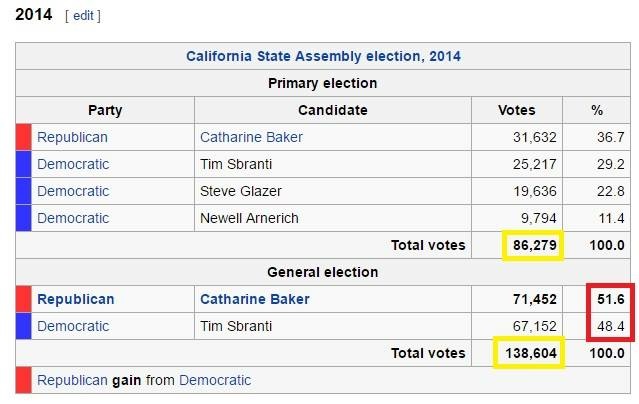Image resolution: width=639 pixels, height=404 pixels.
Task: Click the blue swatch in Newell Arnerich's row
Action: pyautogui.click(x=24, y=218)
